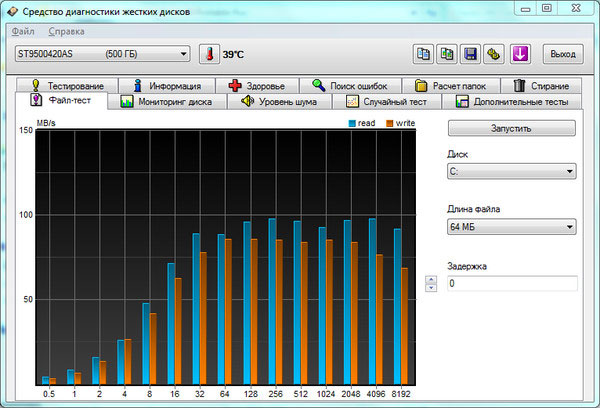Click the 256 block size axis label
Screen dimensions: 600x408
pos(276,393)
